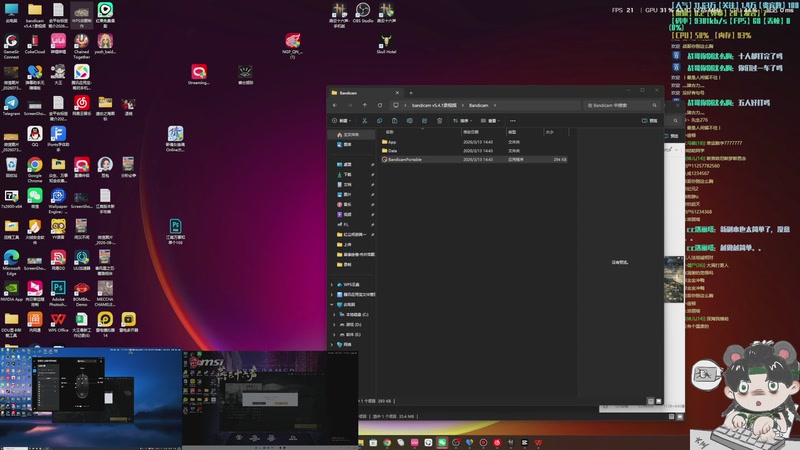
Task: Switch Explorer to details view in status bar
Action: click(651, 401)
